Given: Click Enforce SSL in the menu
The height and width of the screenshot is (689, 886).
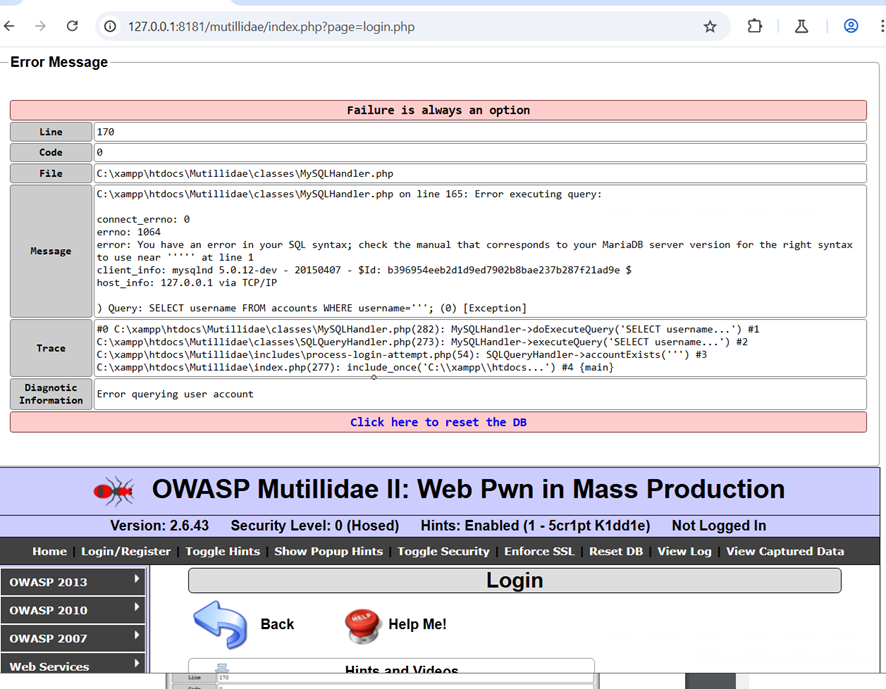Looking at the screenshot, I should tap(539, 551).
